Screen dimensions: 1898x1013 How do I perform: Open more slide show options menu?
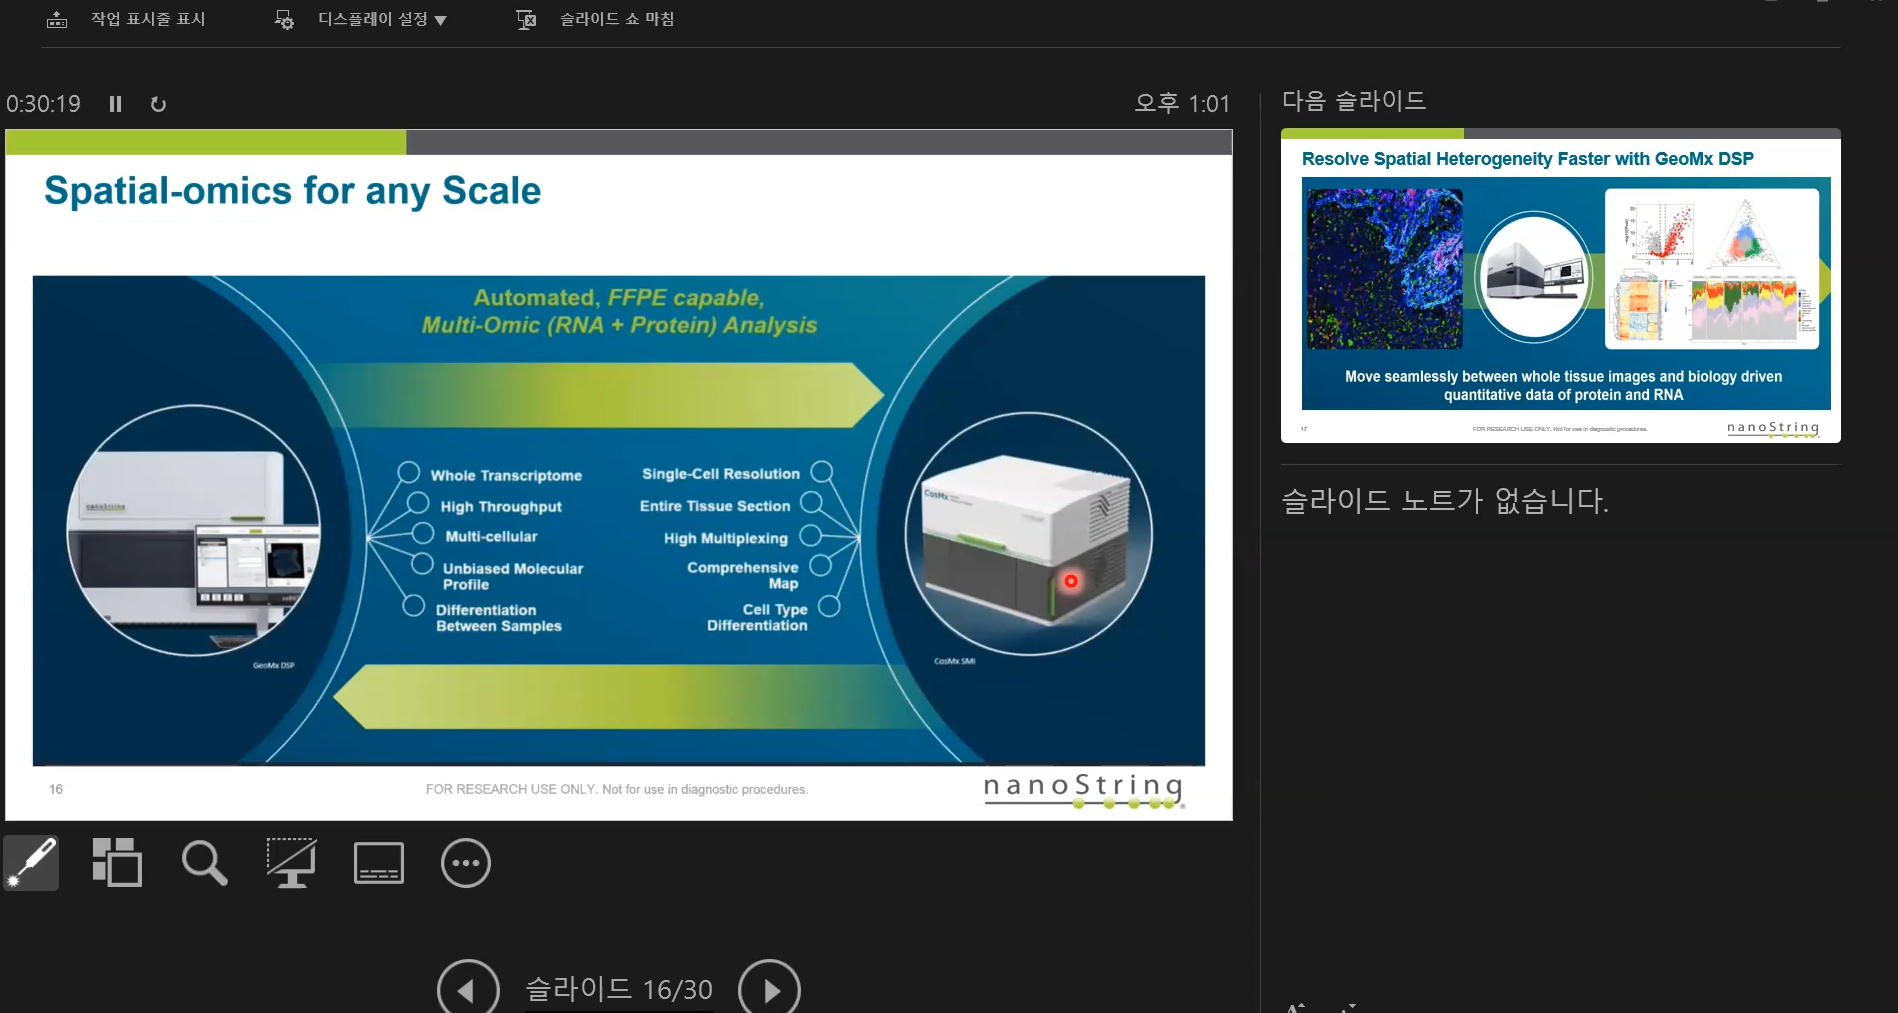pyautogui.click(x=466, y=862)
